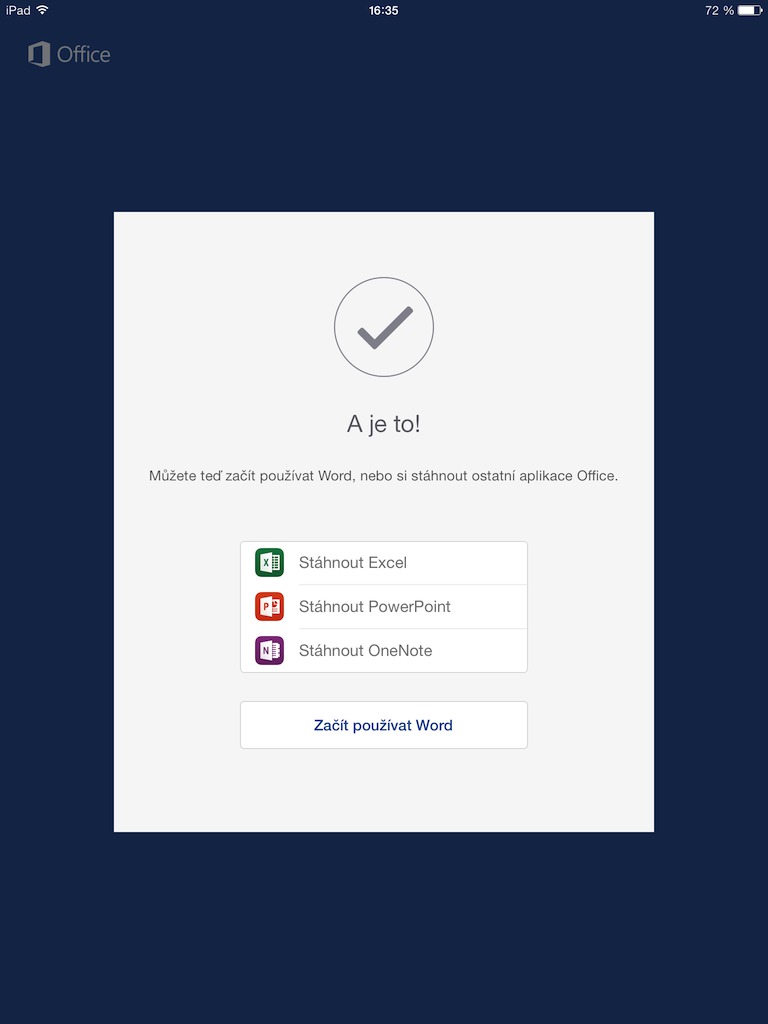Tap empty space beside the checkmark circle
The image size is (768, 1024).
tap(540, 327)
